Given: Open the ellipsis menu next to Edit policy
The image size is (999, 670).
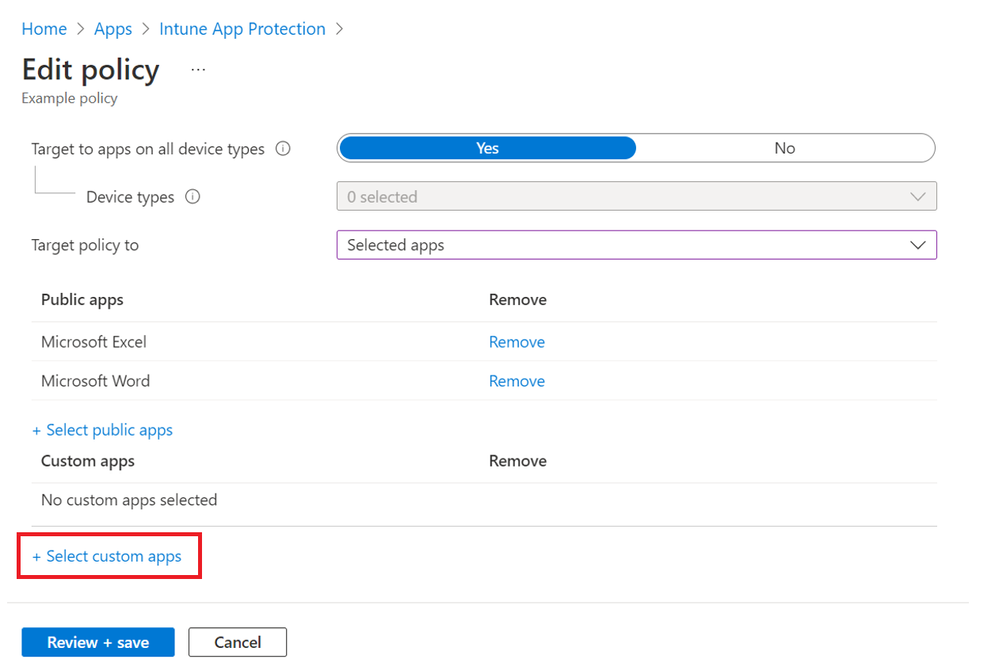Looking at the screenshot, I should (x=198, y=70).
